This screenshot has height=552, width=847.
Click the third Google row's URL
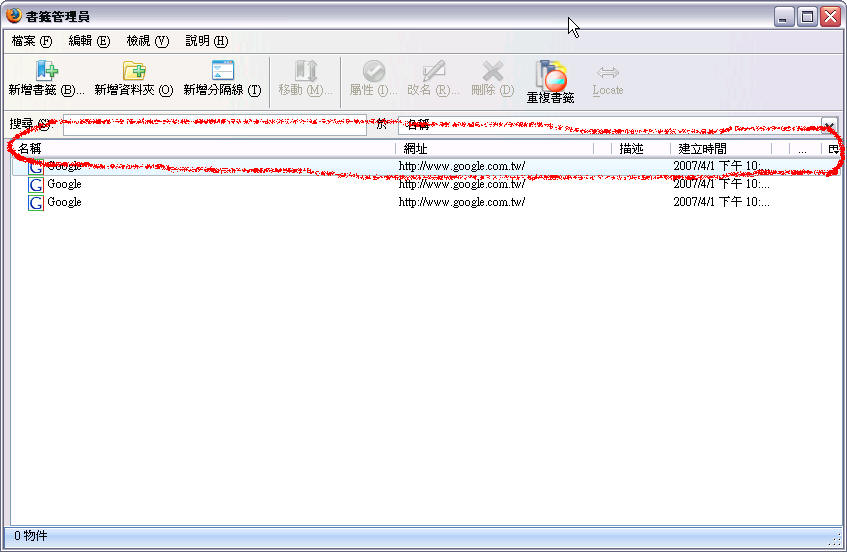(462, 202)
